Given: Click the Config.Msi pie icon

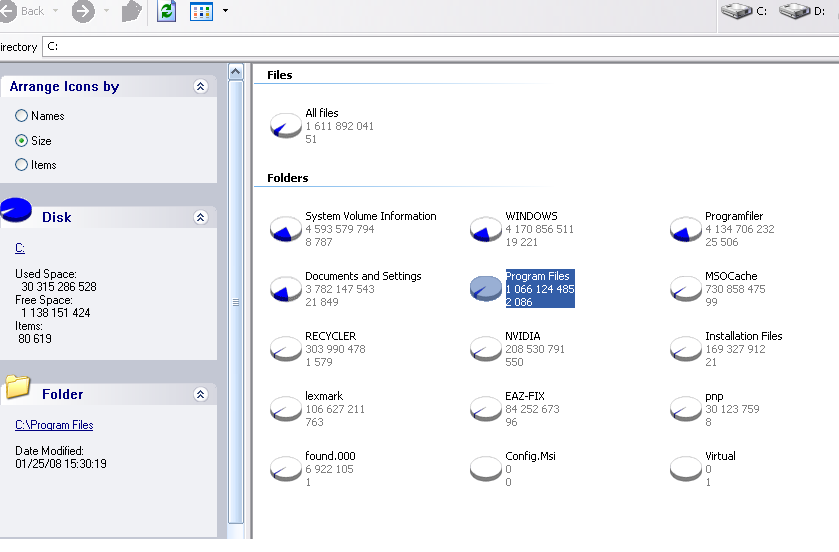Looking at the screenshot, I should (485, 469).
